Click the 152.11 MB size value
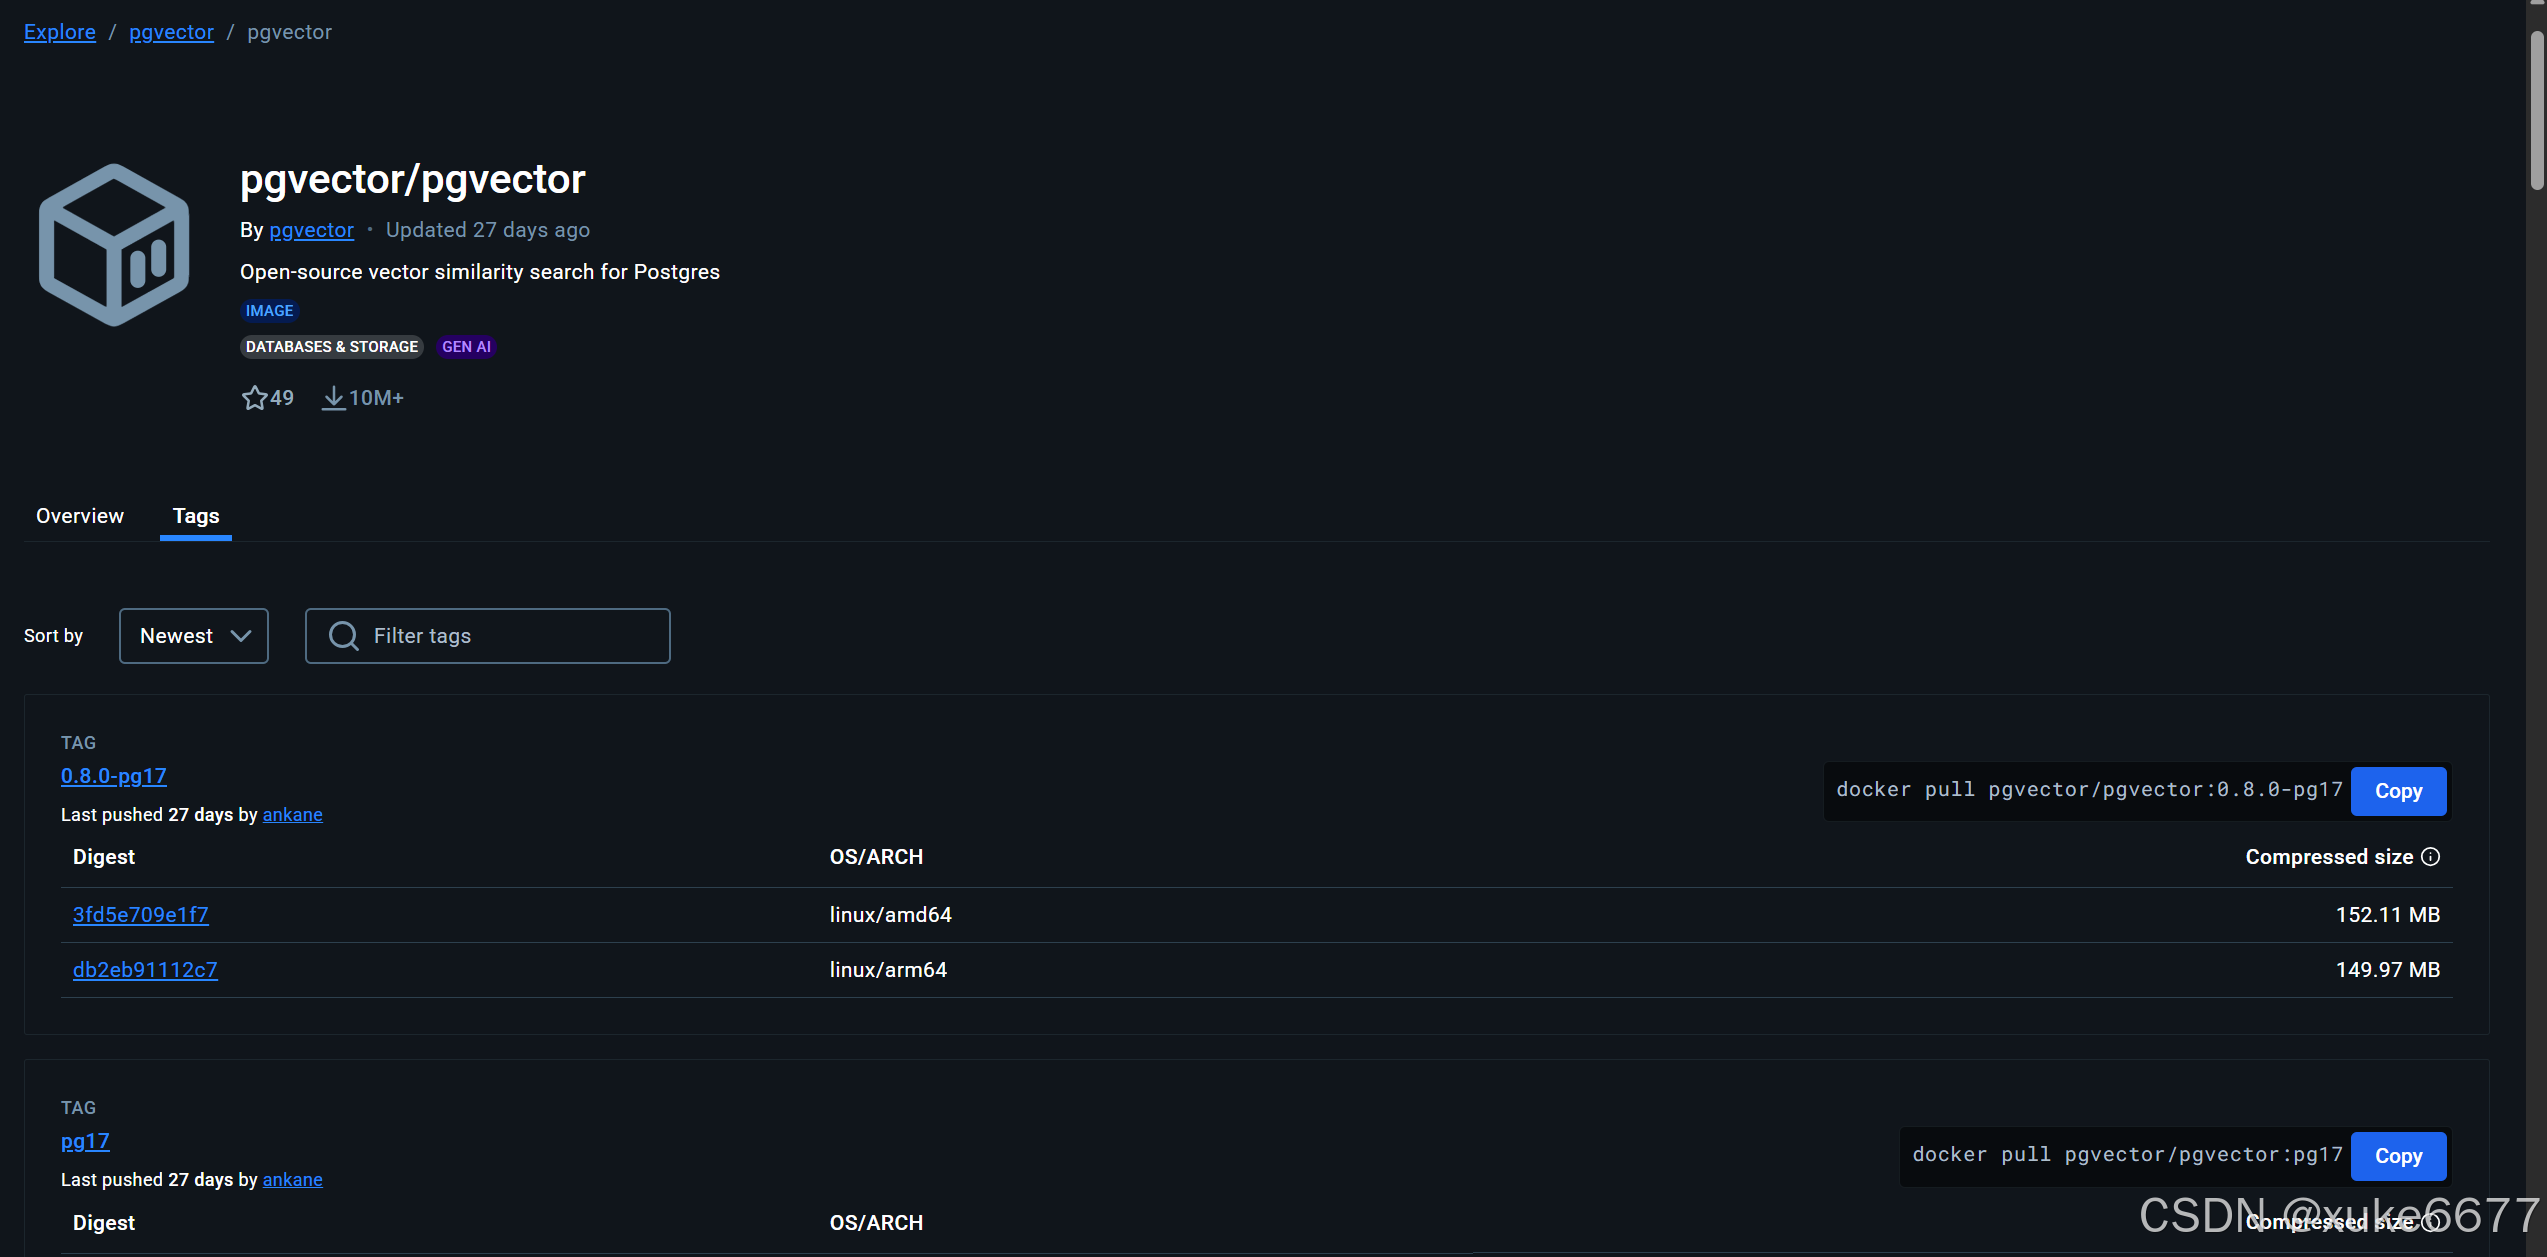2547x1257 pixels. [x=2388, y=915]
